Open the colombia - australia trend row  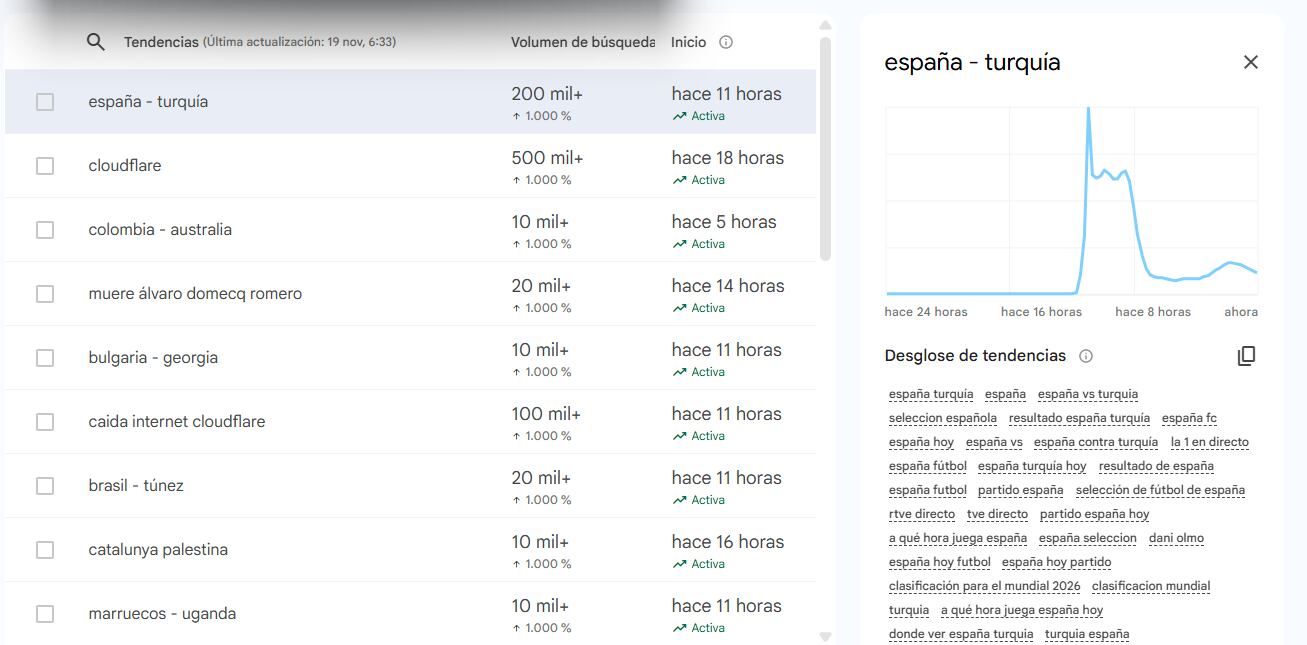click(x=160, y=230)
